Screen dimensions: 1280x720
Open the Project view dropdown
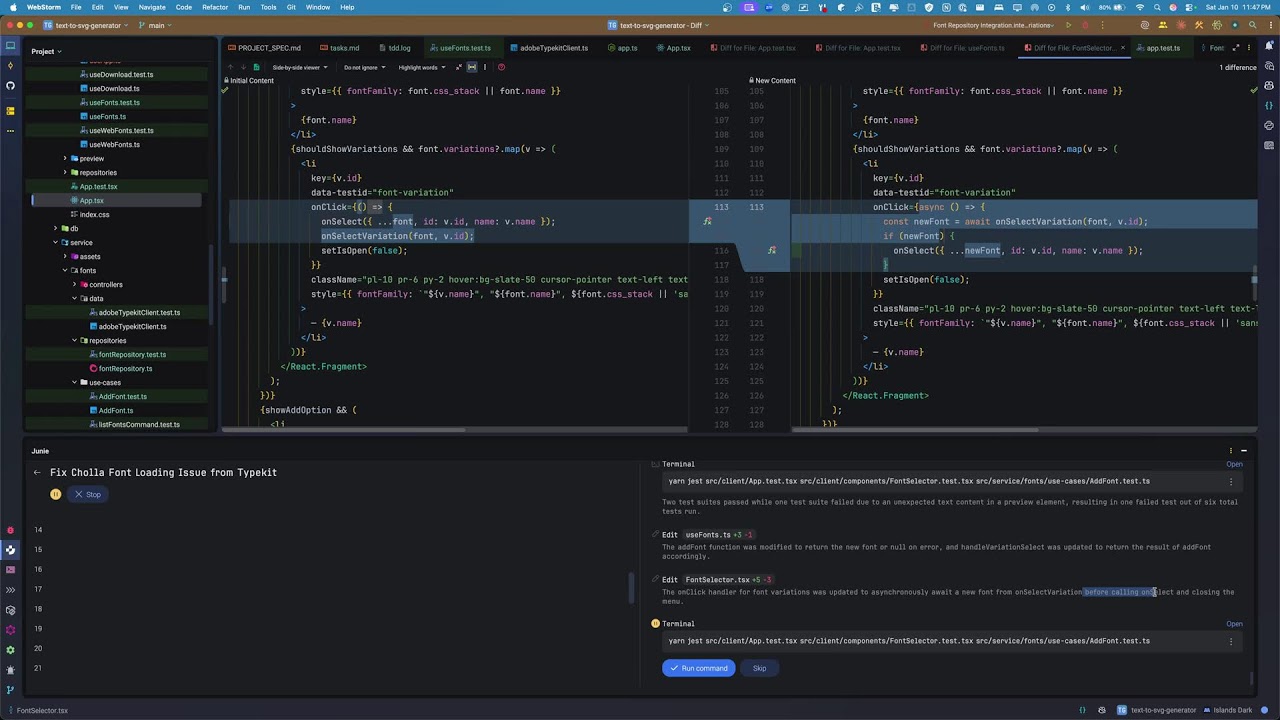click(x=46, y=51)
